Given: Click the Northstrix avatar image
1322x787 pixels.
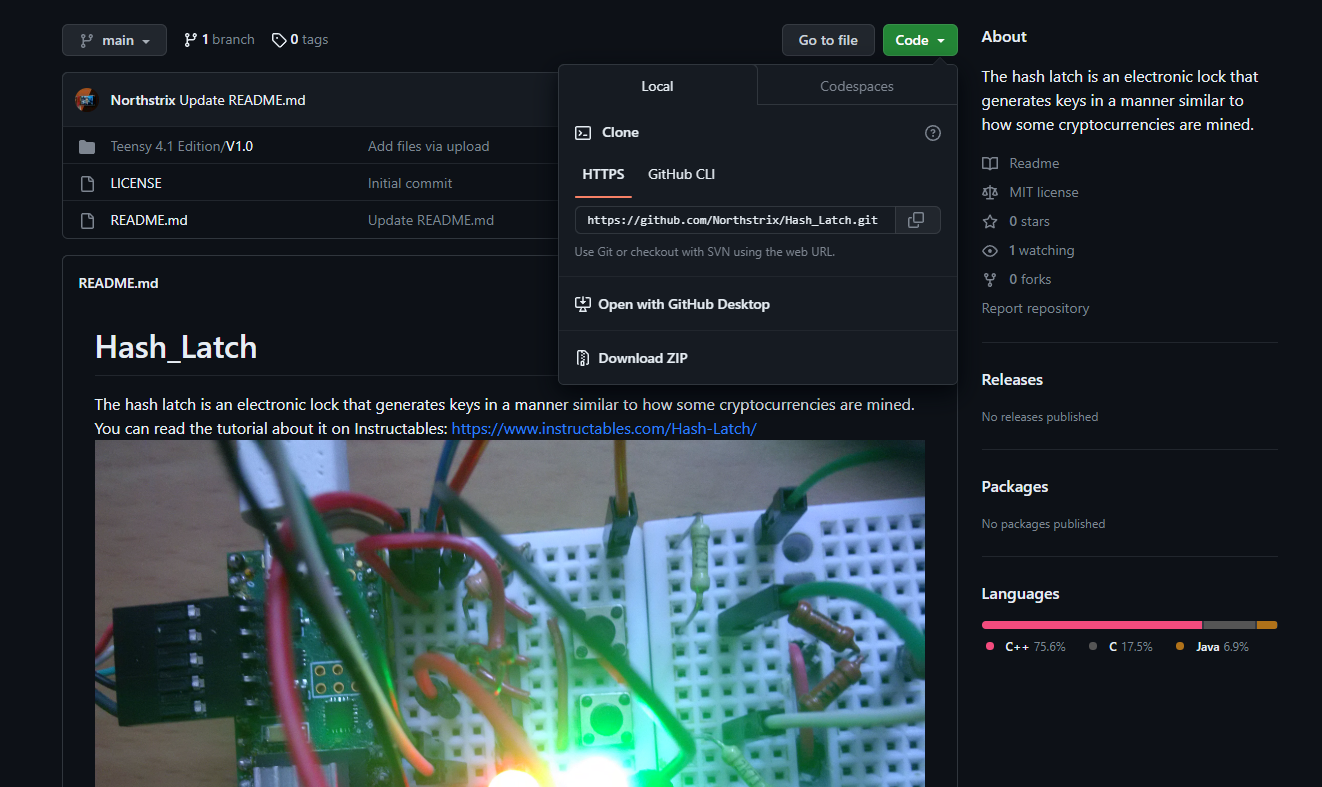Looking at the screenshot, I should pos(87,100).
